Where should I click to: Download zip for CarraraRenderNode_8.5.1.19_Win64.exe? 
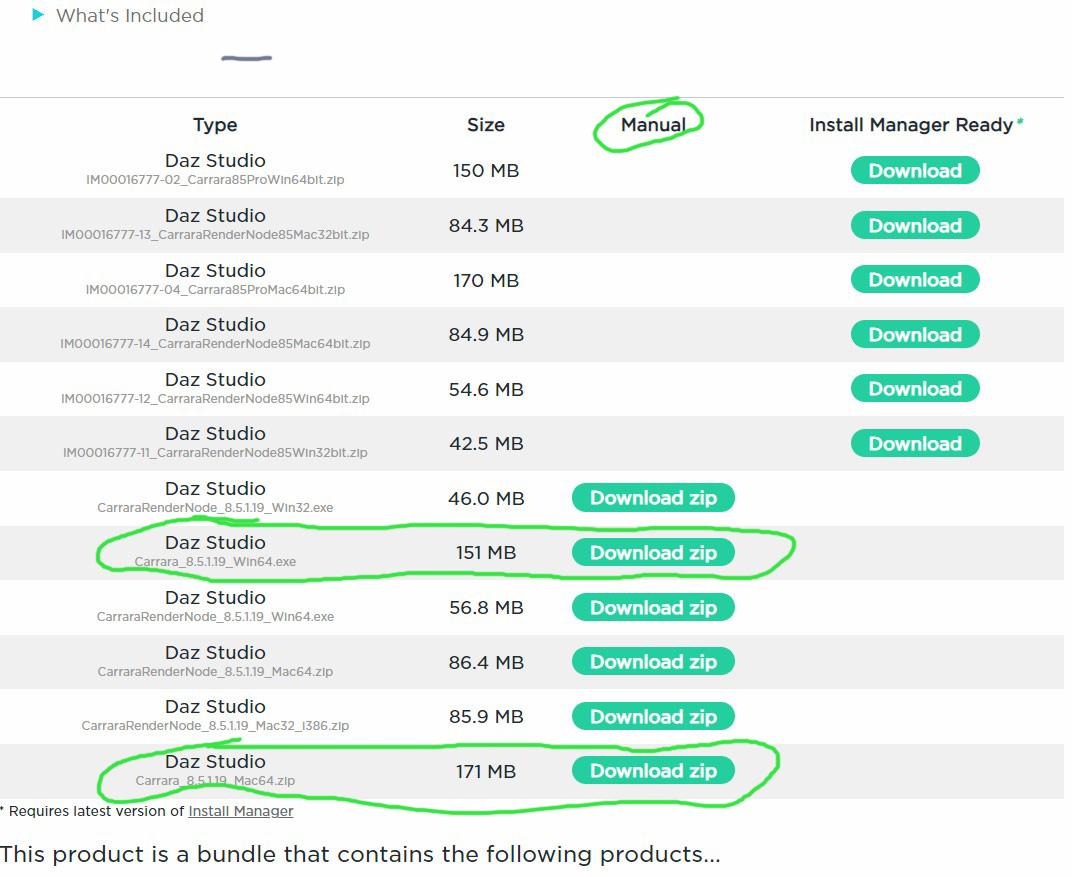pos(653,608)
